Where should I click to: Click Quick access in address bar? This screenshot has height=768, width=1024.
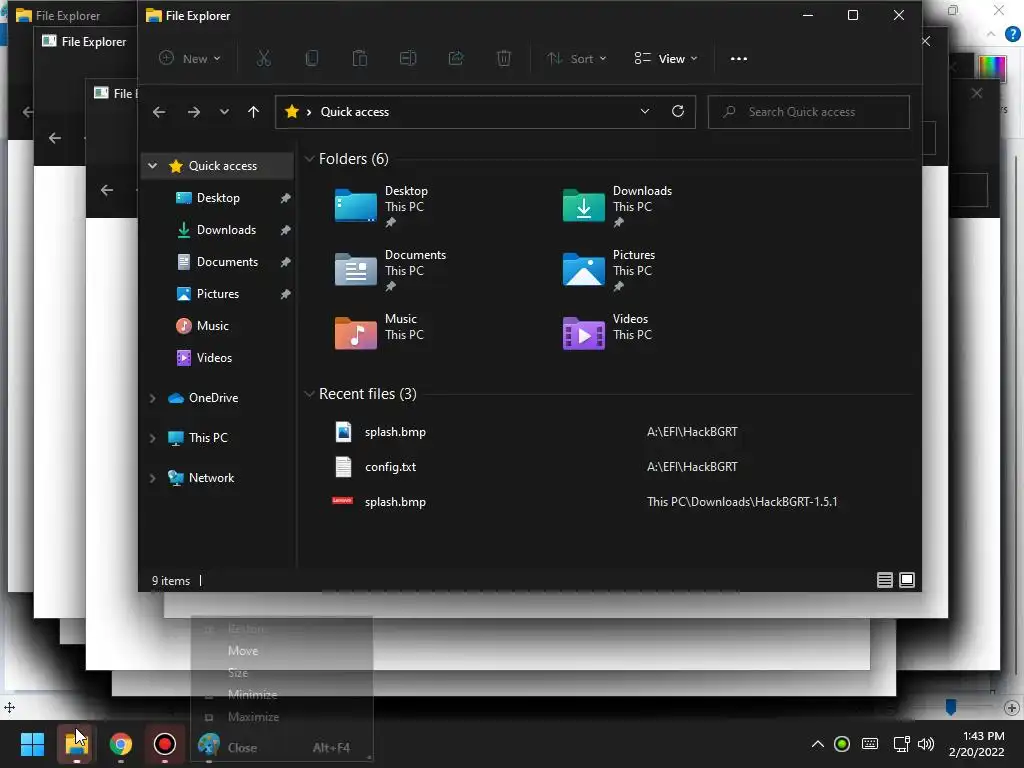355,112
